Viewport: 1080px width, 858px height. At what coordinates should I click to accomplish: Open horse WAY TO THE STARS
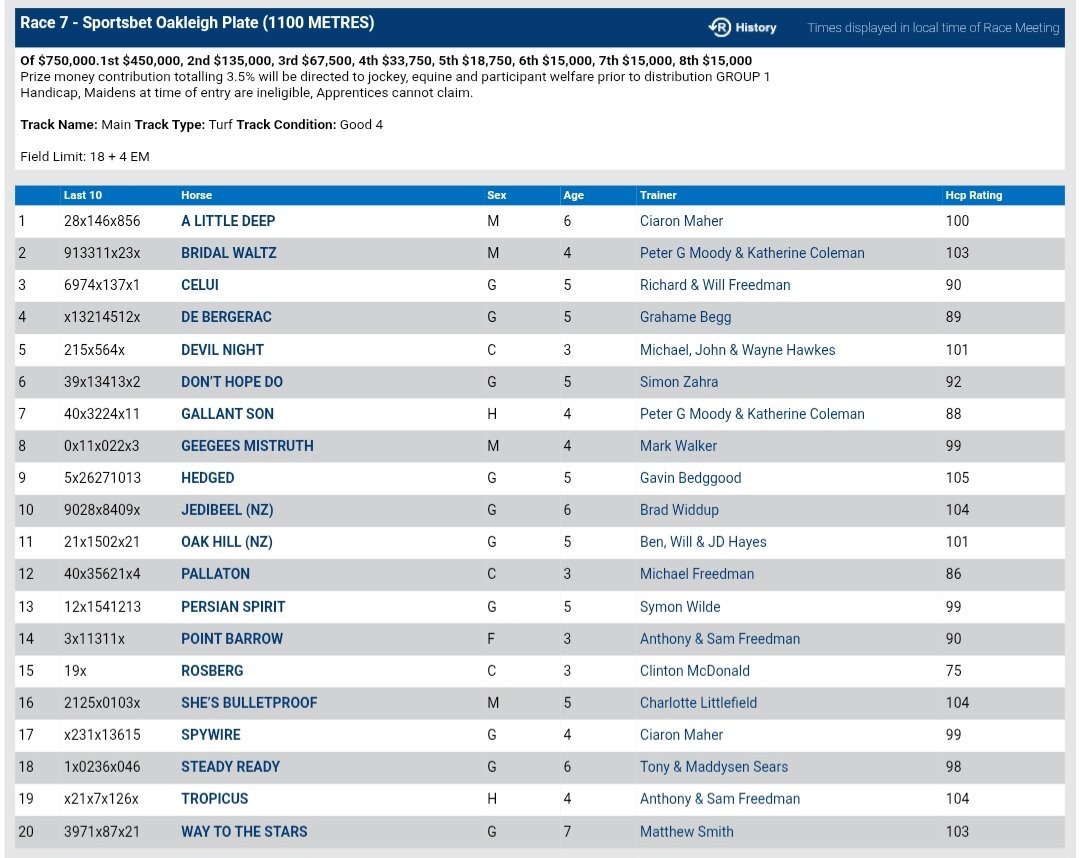pos(245,831)
